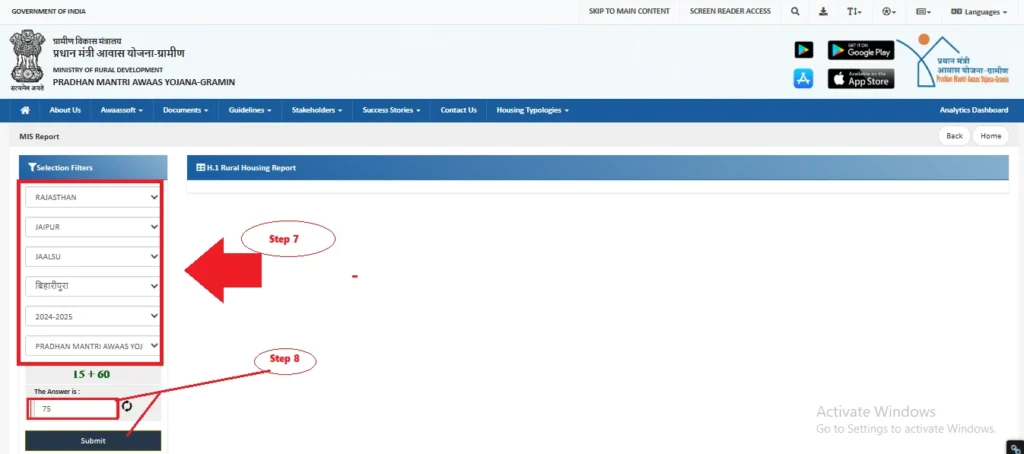Click the table icon beside H.1 Rural Housing Report
The width and height of the screenshot is (1024, 454).
click(201, 168)
